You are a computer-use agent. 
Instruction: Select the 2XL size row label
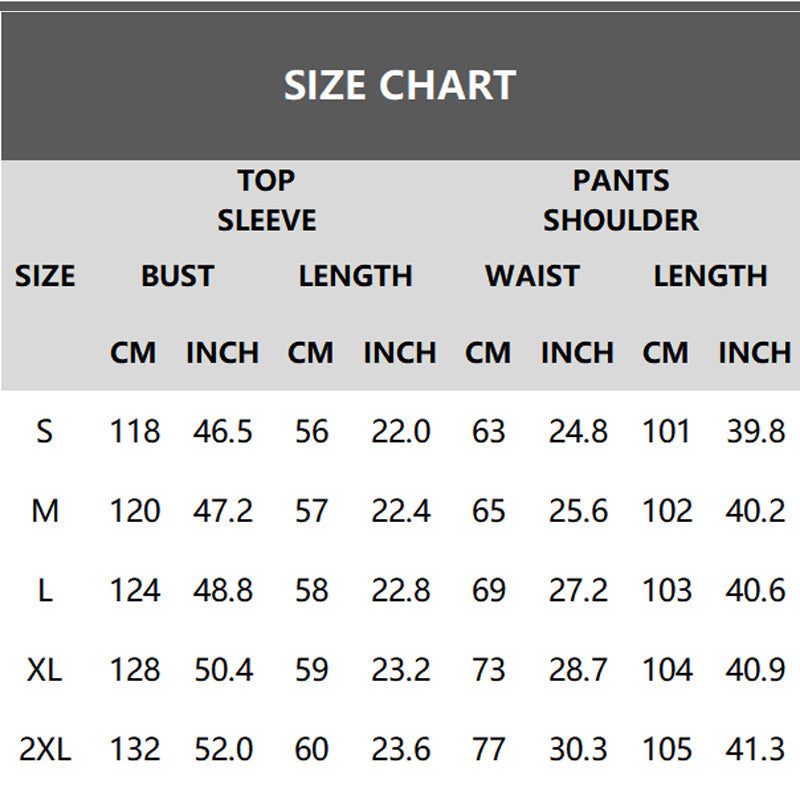tap(45, 748)
